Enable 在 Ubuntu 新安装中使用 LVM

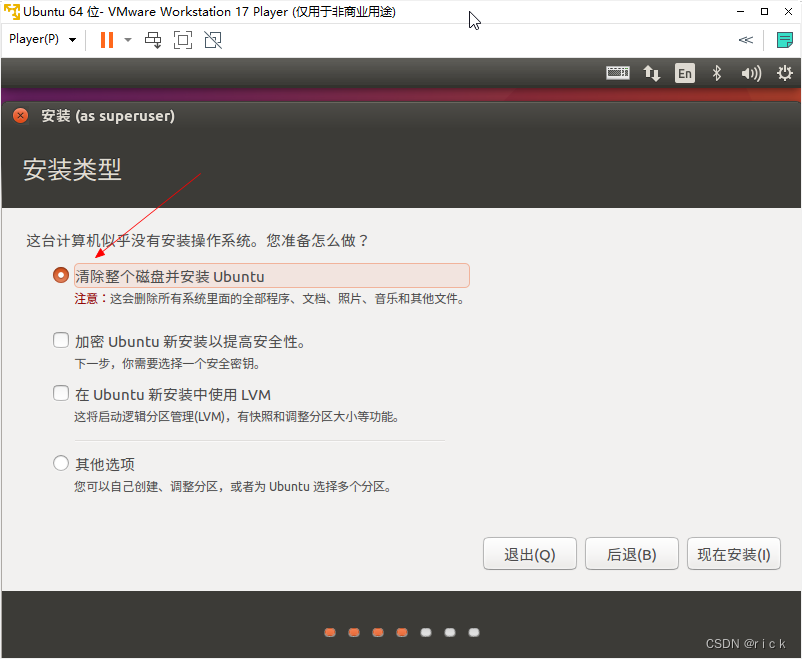(60, 393)
